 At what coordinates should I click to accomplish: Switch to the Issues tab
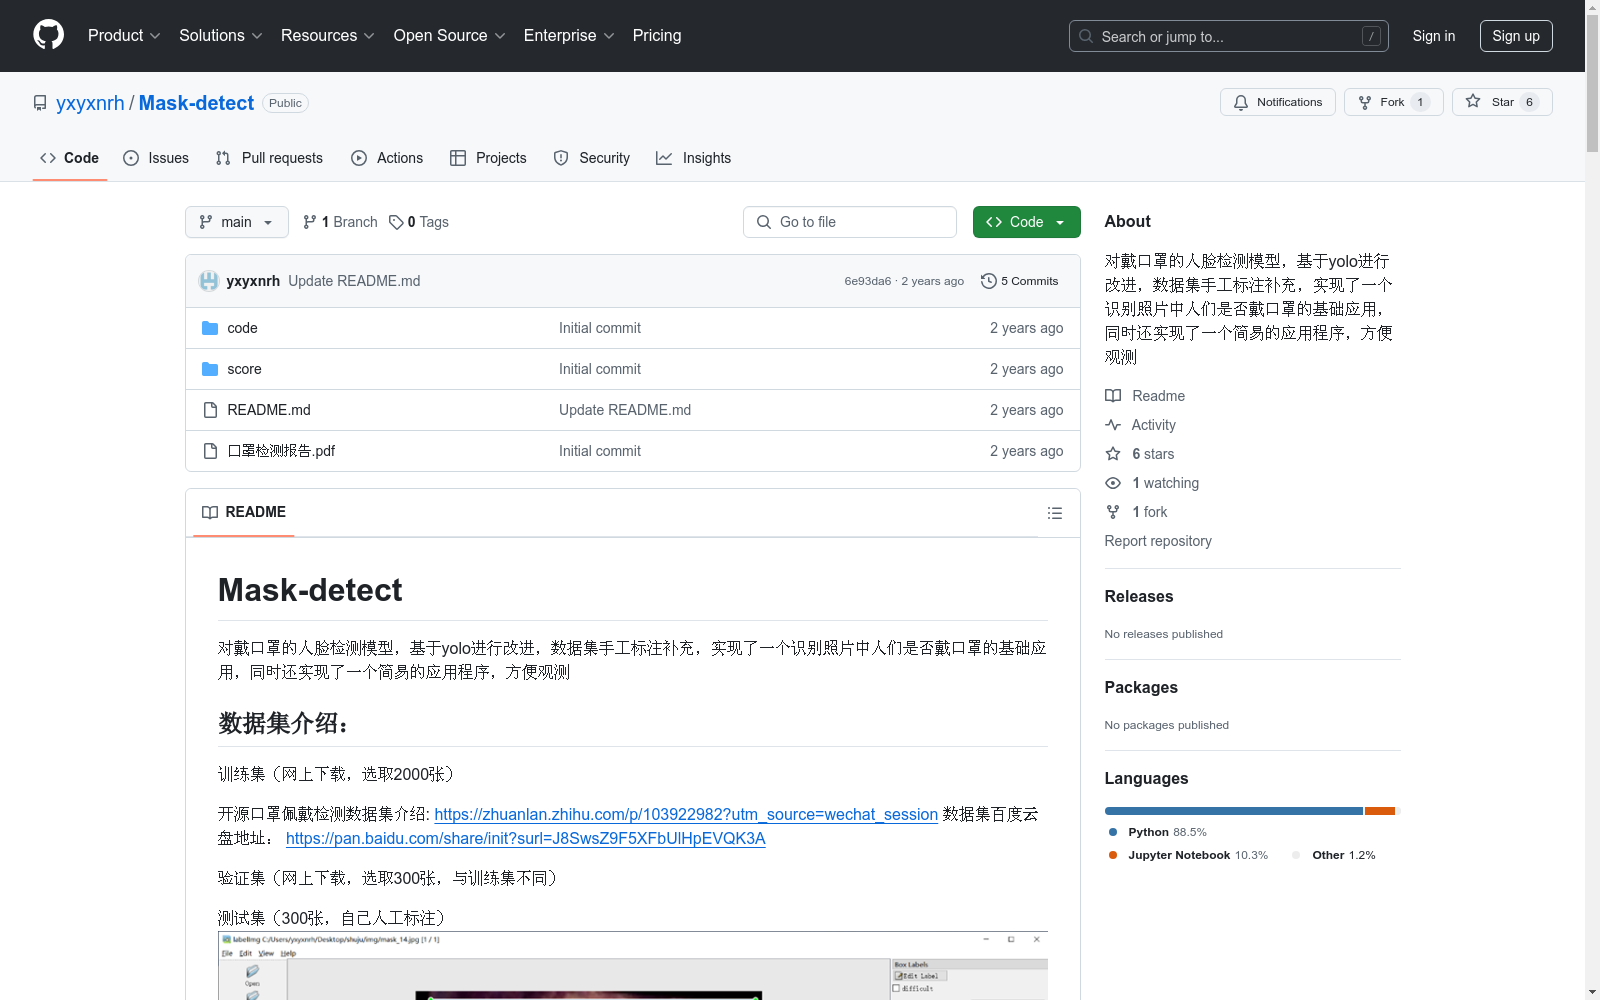pos(156,158)
